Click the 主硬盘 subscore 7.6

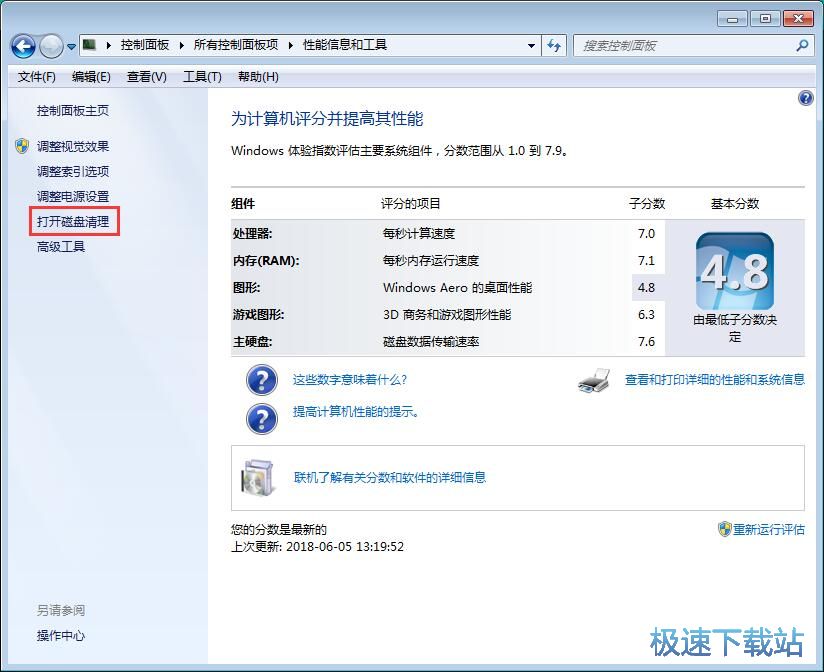[x=646, y=342]
